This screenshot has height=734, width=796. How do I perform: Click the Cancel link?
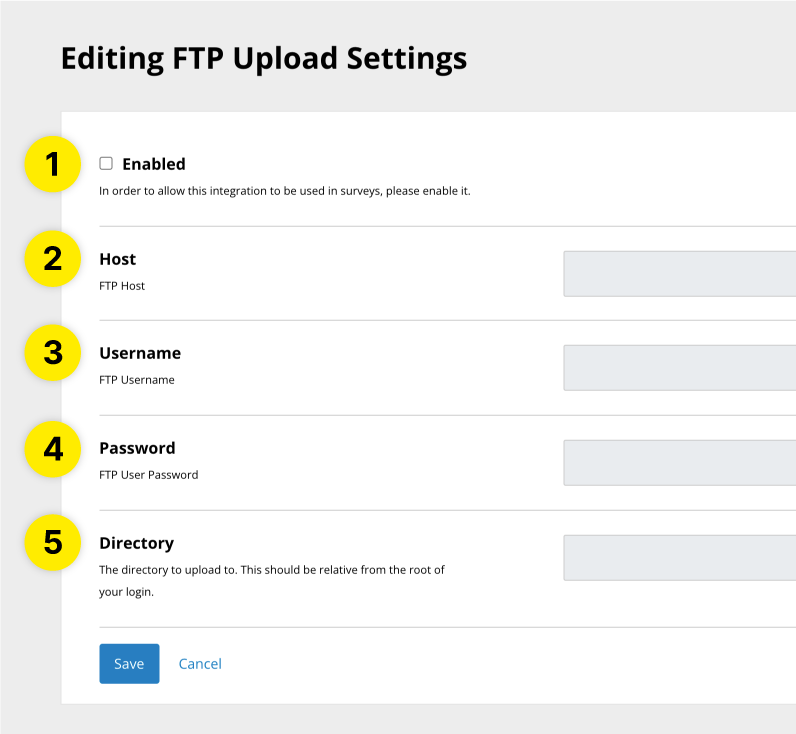click(200, 664)
